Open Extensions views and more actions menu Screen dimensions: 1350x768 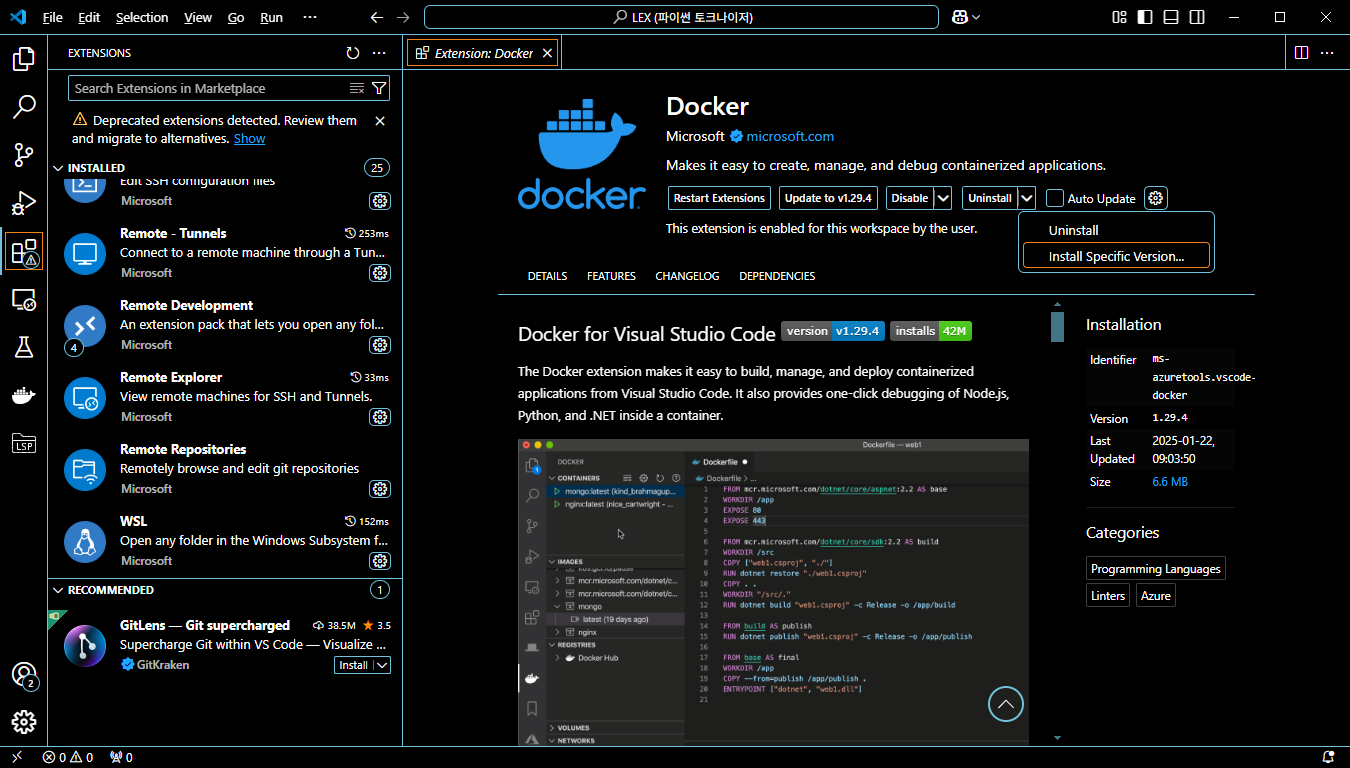tap(379, 53)
